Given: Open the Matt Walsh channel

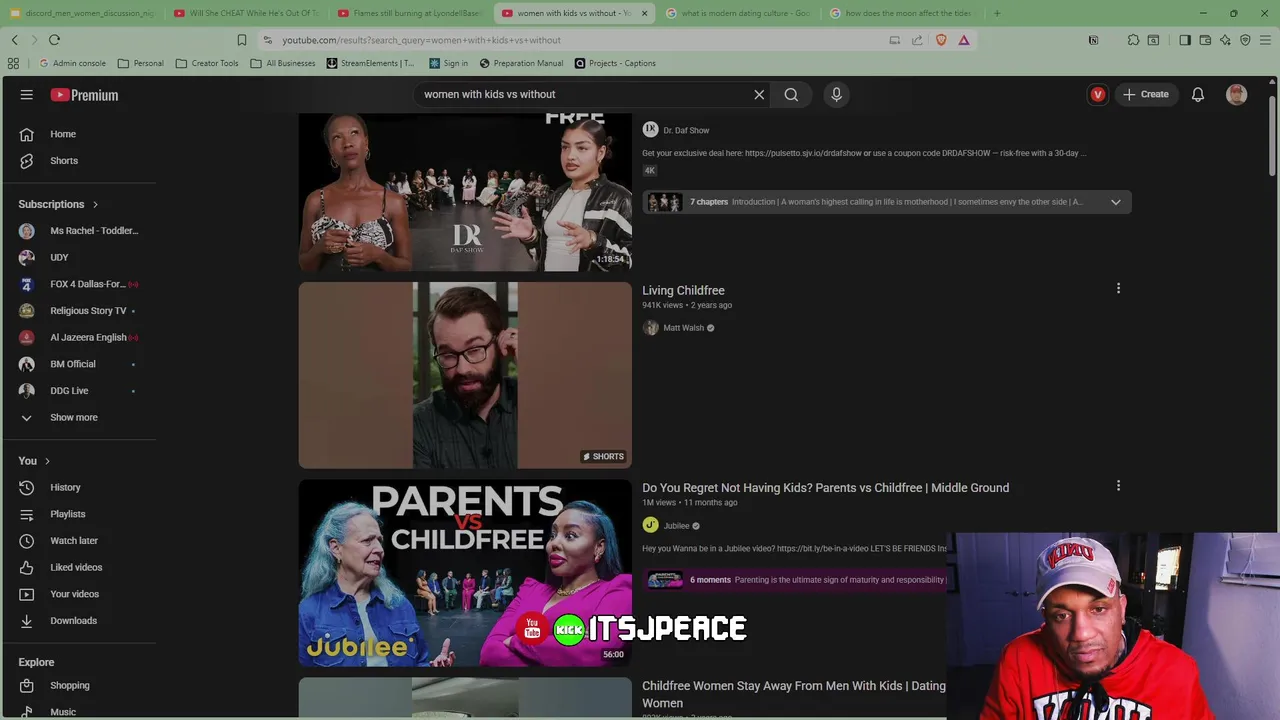Looking at the screenshot, I should pos(684,328).
